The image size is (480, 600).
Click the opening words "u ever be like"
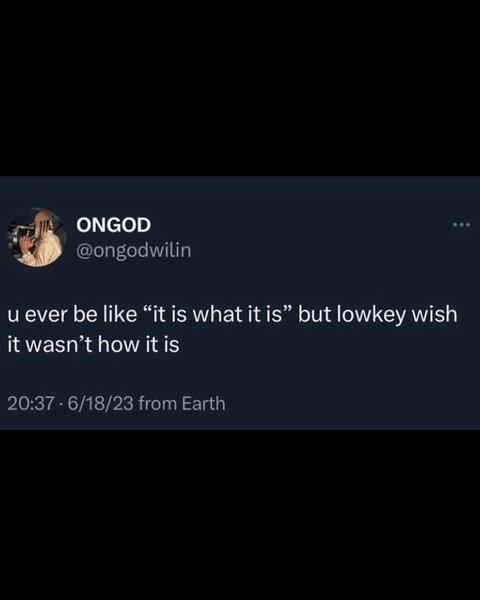pos(72,315)
